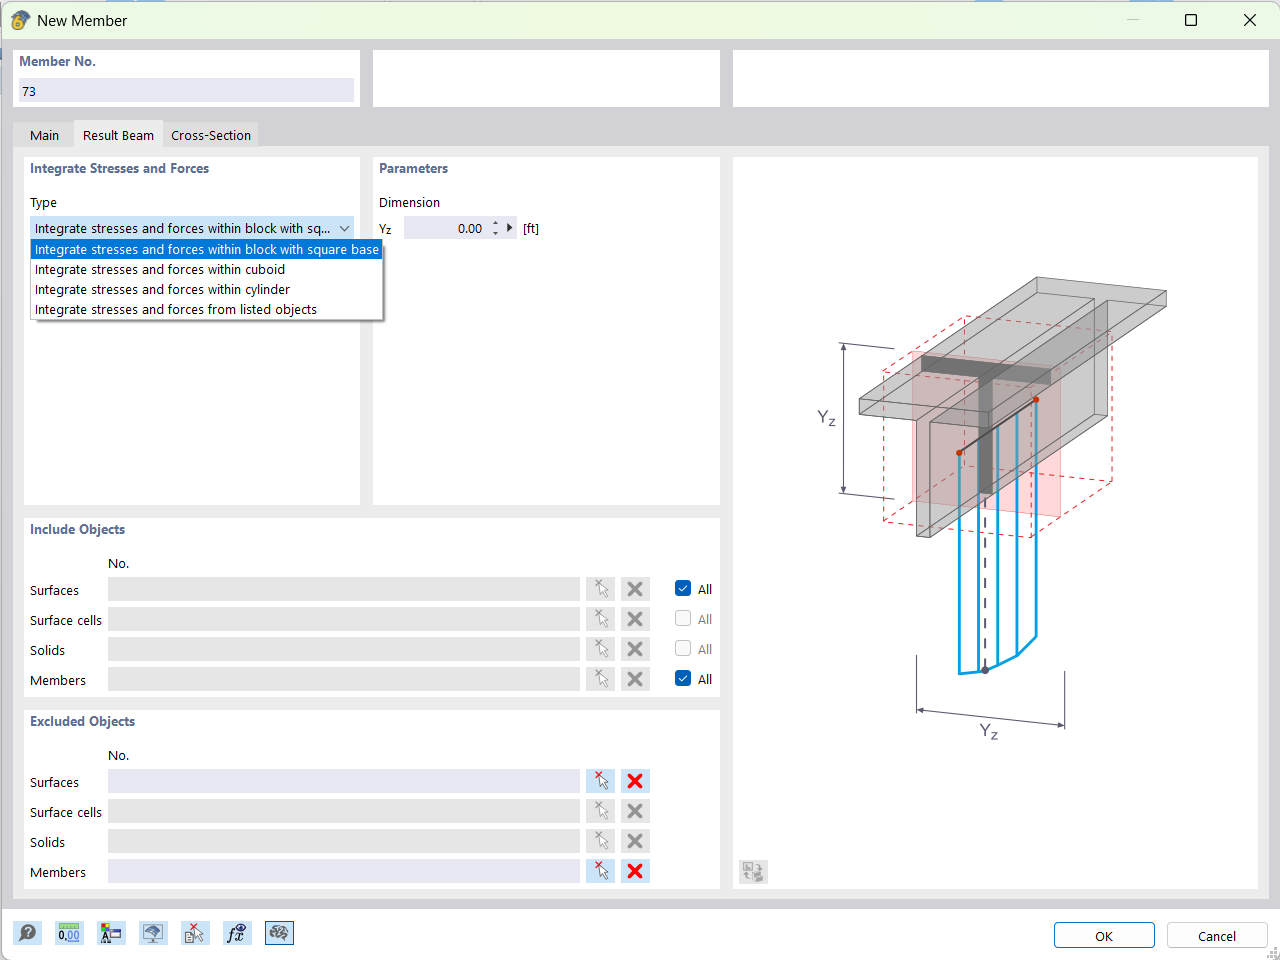Open the comment/text settings icon in bottom toolbar
The height and width of the screenshot is (960, 1280).
coord(111,933)
